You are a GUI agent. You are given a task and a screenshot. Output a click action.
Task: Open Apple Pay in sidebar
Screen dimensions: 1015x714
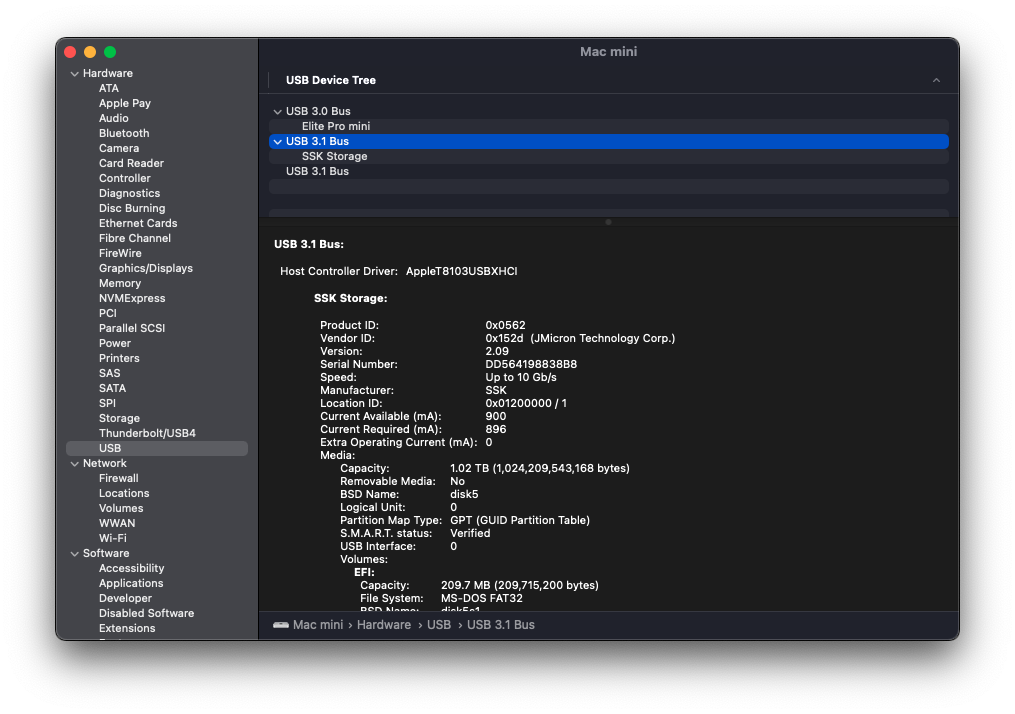point(125,104)
